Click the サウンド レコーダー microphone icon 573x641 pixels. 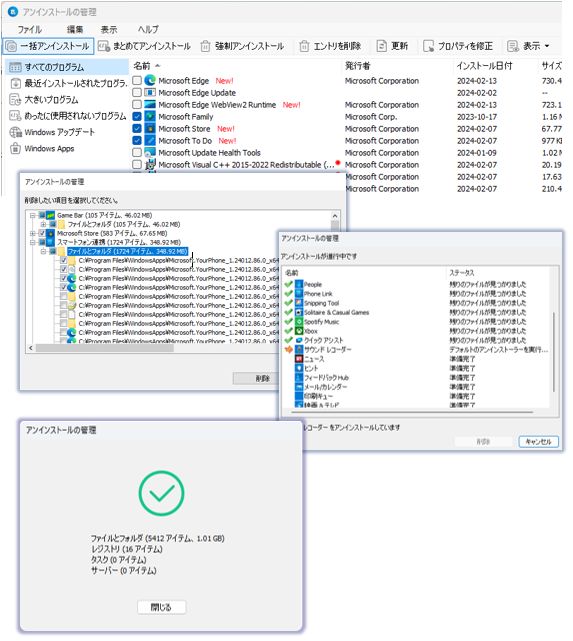pos(299,350)
